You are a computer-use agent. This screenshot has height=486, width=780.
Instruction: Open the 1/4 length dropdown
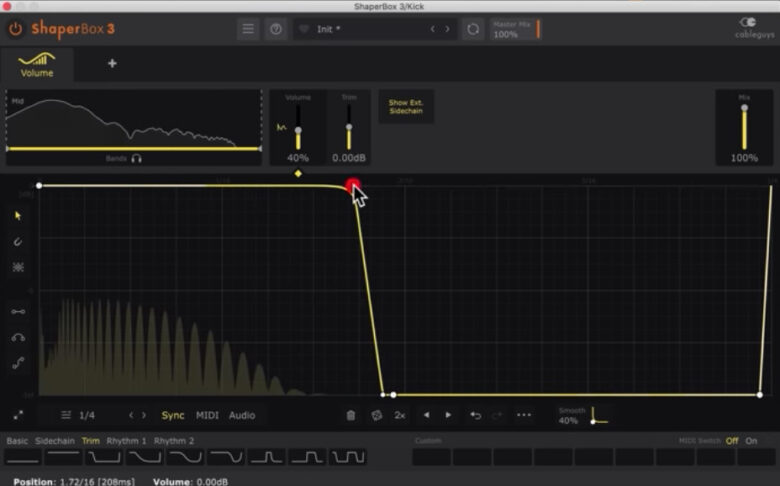coord(87,415)
